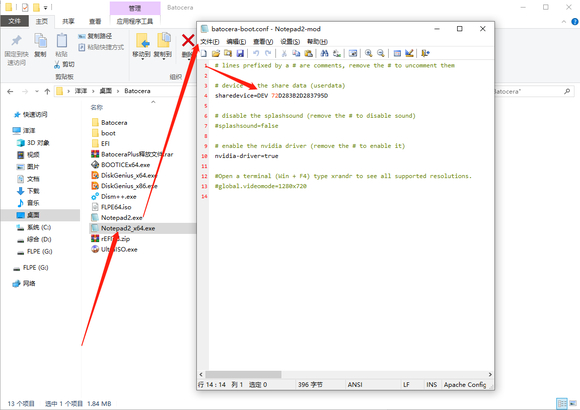Switch Explorer to details view icon
Image resolution: width=580 pixels, height=410 pixels.
pos(562,403)
